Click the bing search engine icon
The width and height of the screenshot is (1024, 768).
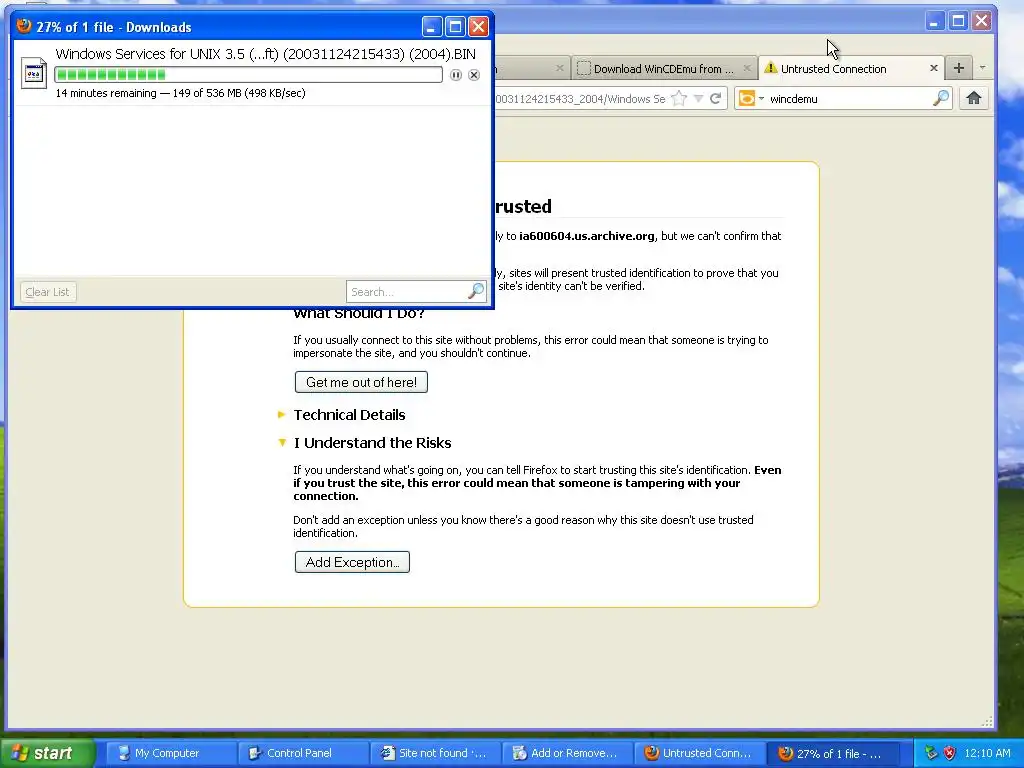[x=747, y=99]
